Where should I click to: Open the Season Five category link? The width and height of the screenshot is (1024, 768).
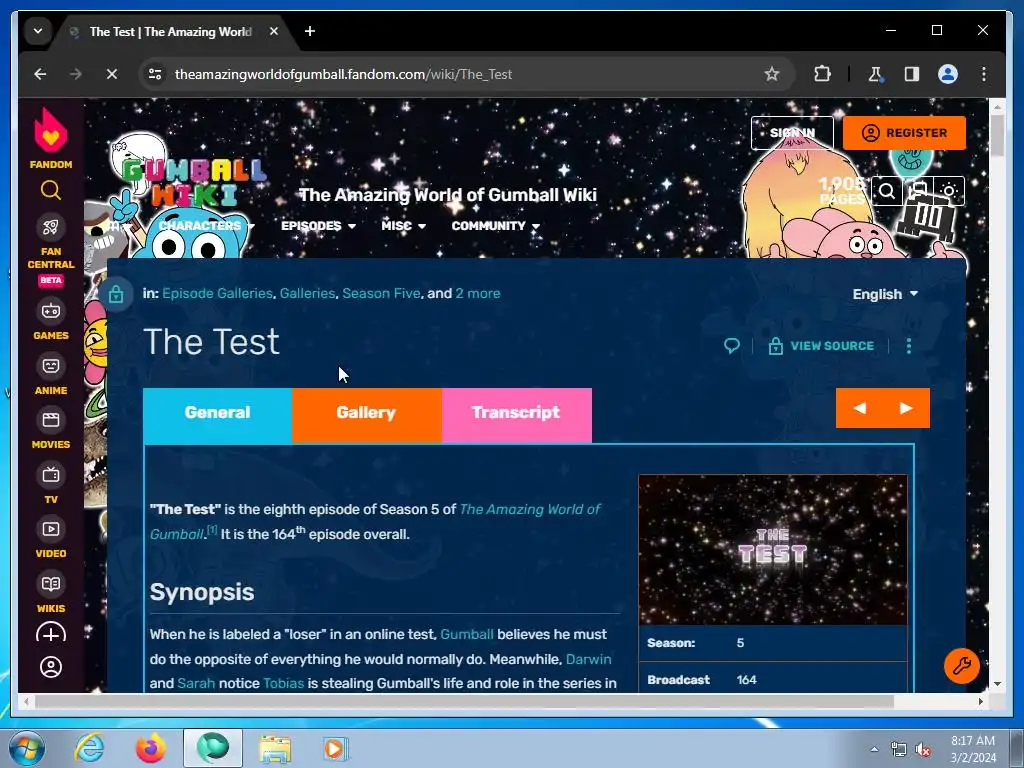pos(381,293)
